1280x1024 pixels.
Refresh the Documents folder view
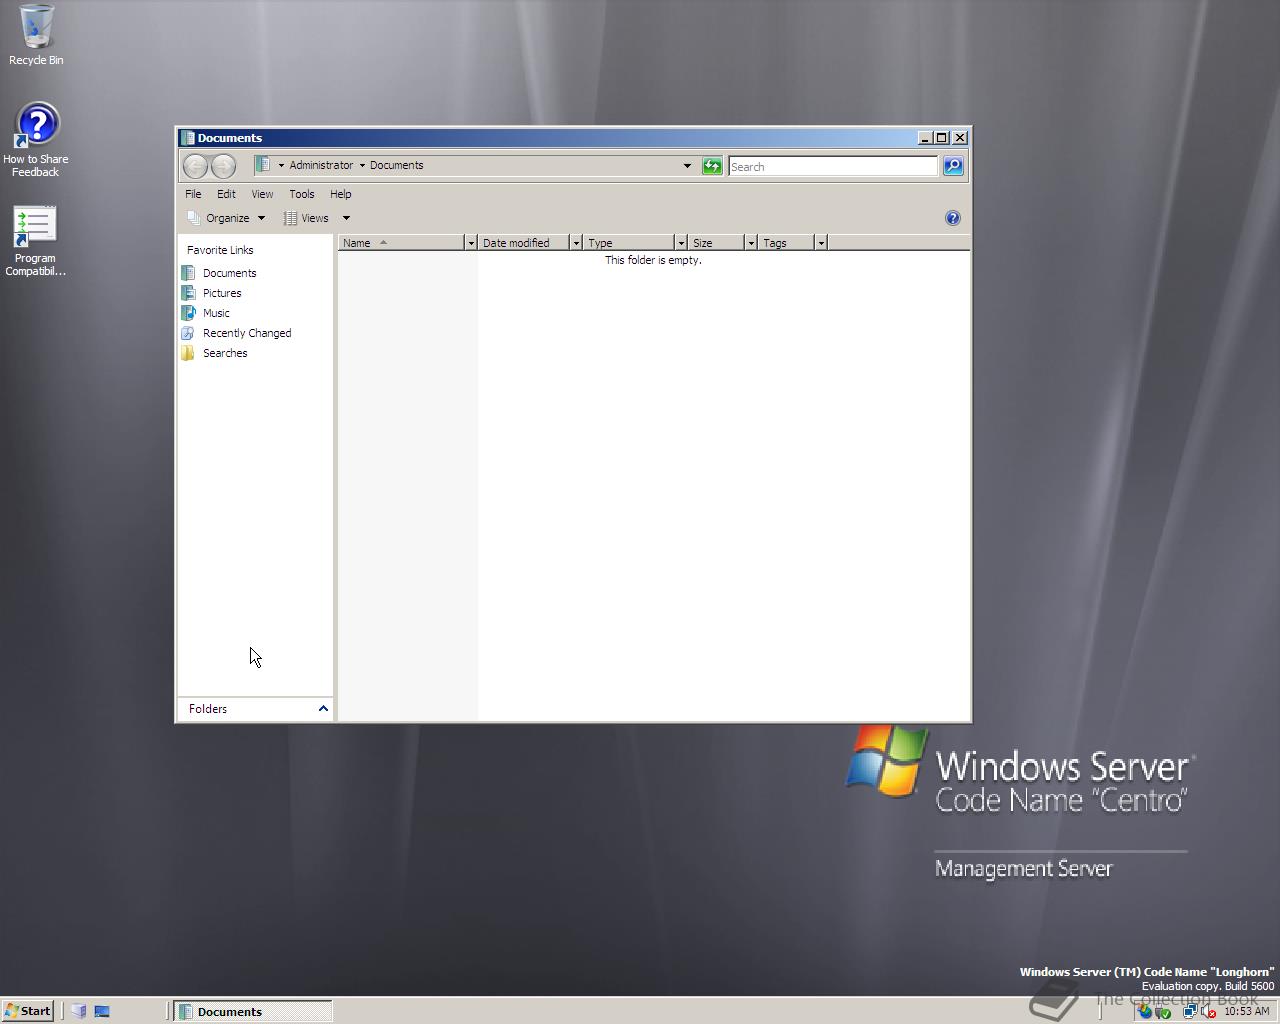tap(712, 166)
